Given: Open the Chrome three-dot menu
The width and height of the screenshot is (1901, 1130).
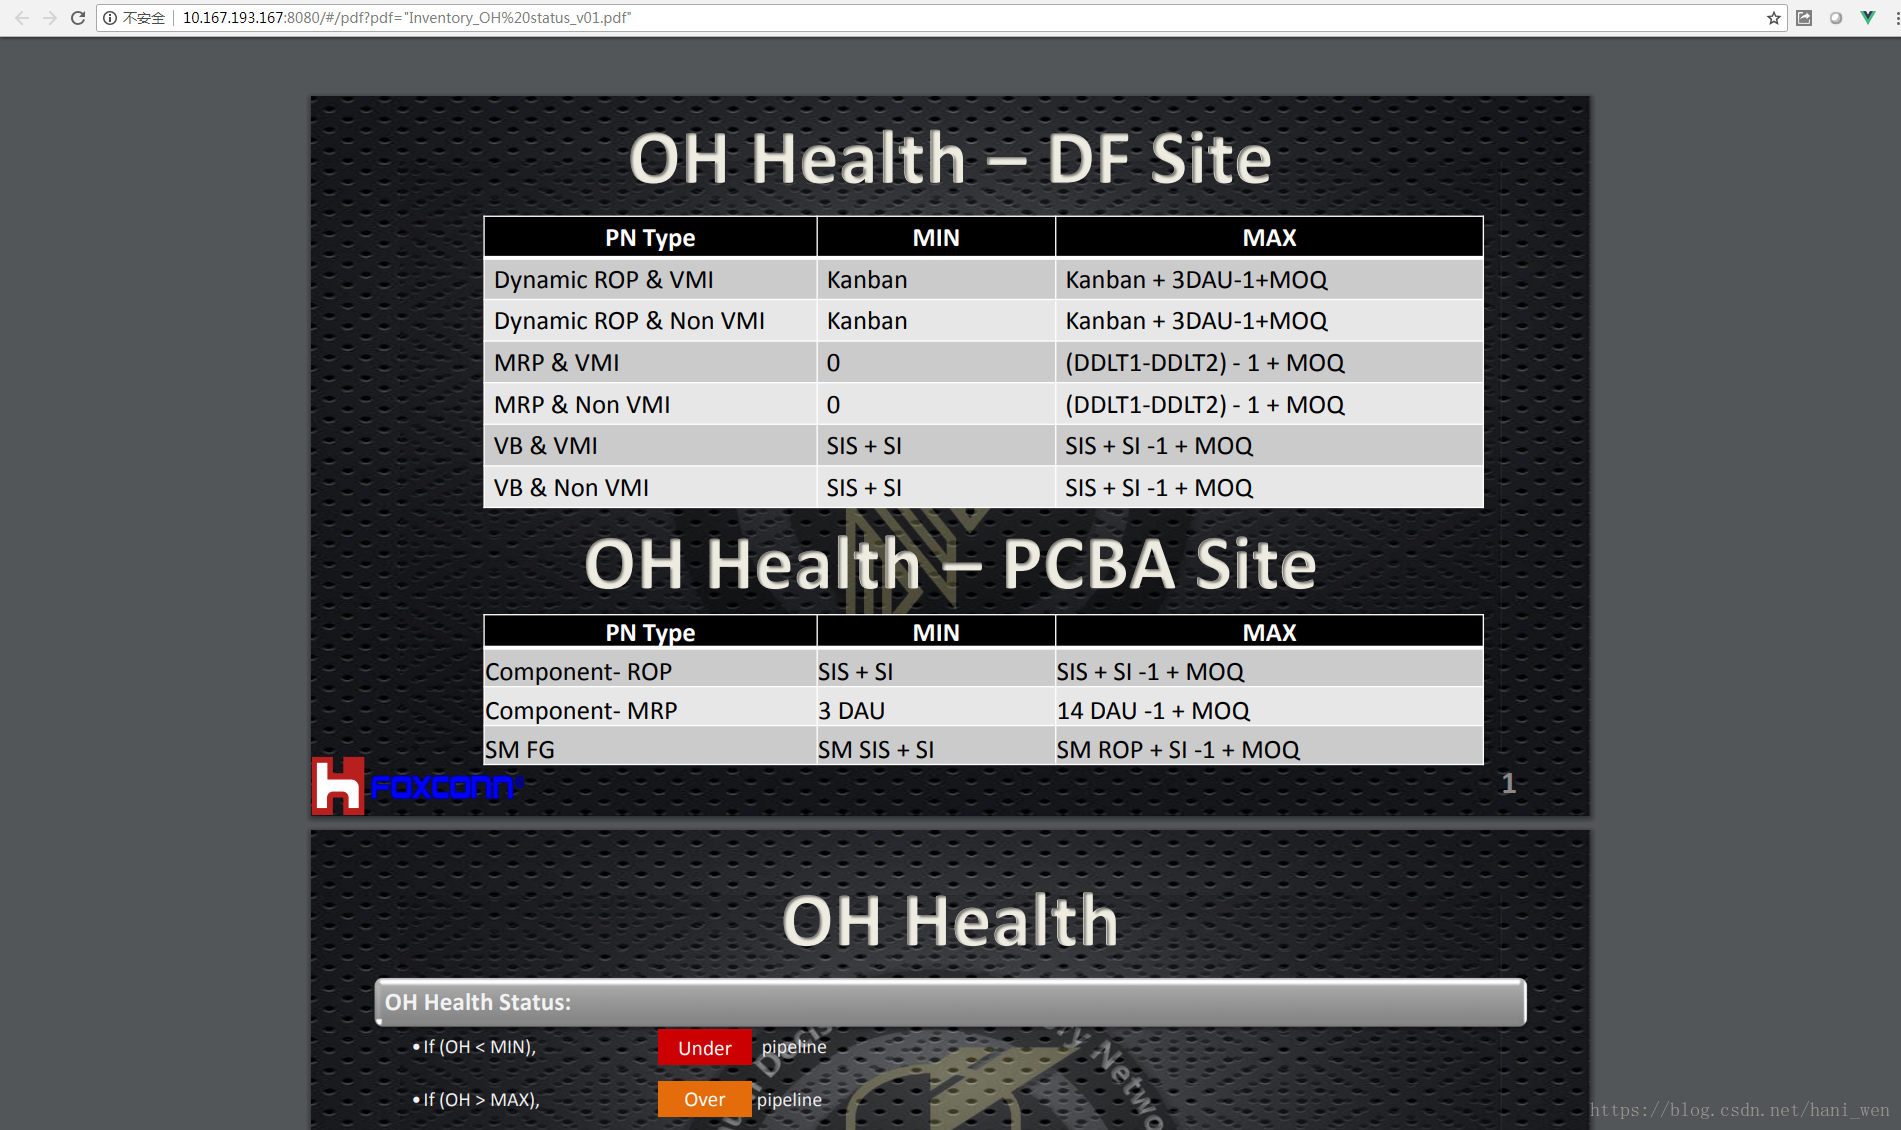Looking at the screenshot, I should [x=1896, y=18].
